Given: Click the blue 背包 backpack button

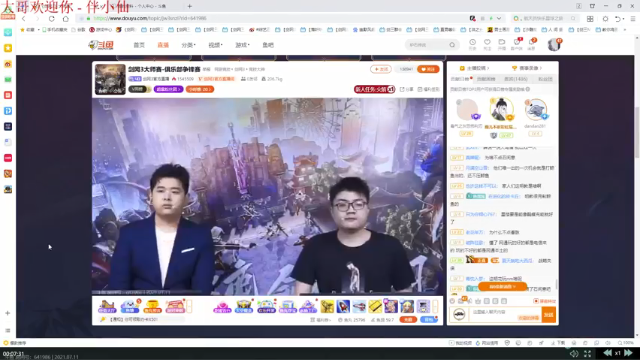Looking at the screenshot, I should (x=429, y=320).
